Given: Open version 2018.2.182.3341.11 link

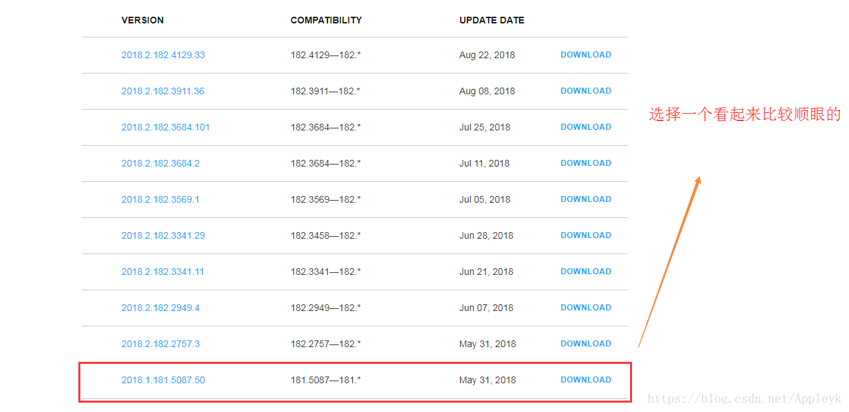Looking at the screenshot, I should (162, 272).
